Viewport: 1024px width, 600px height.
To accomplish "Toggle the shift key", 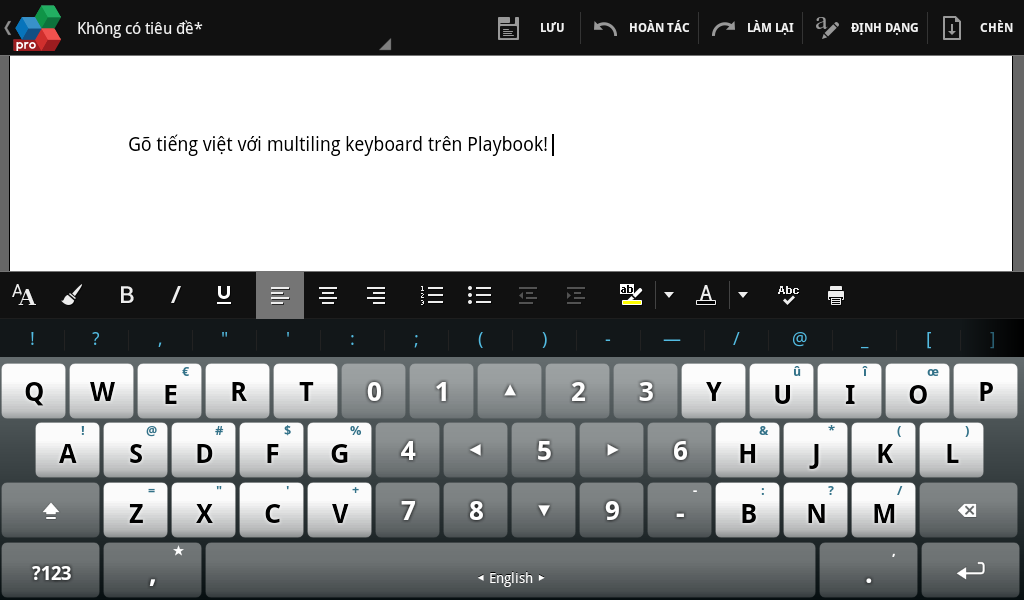I will (51, 510).
